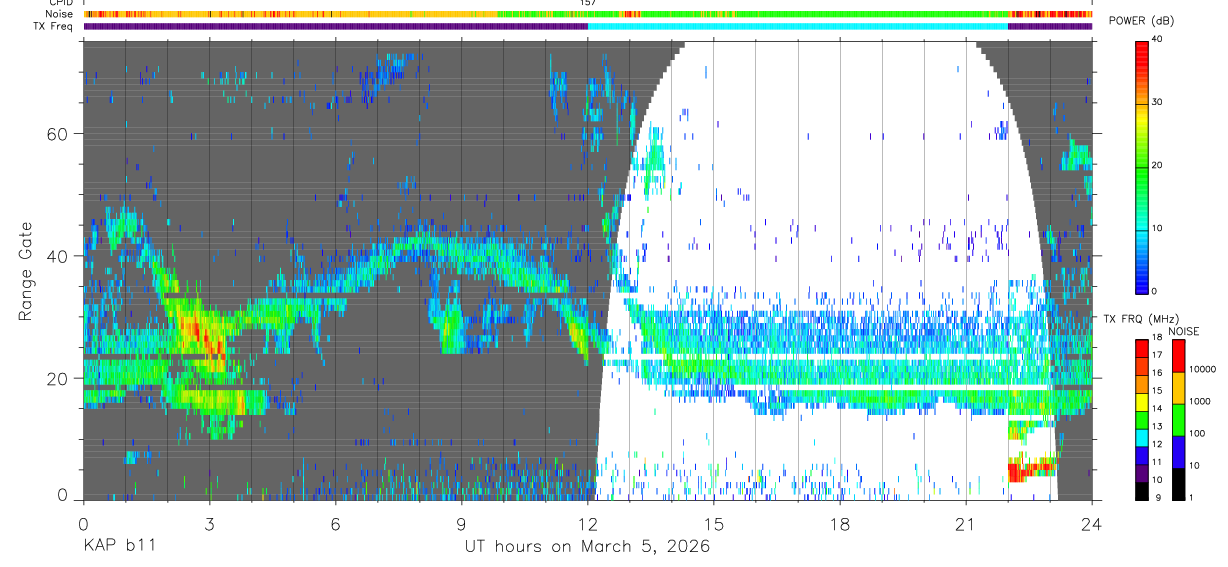Click the black NOISE swatch between 1 and 10
The width and height of the screenshot is (1228, 567).
point(1179,484)
